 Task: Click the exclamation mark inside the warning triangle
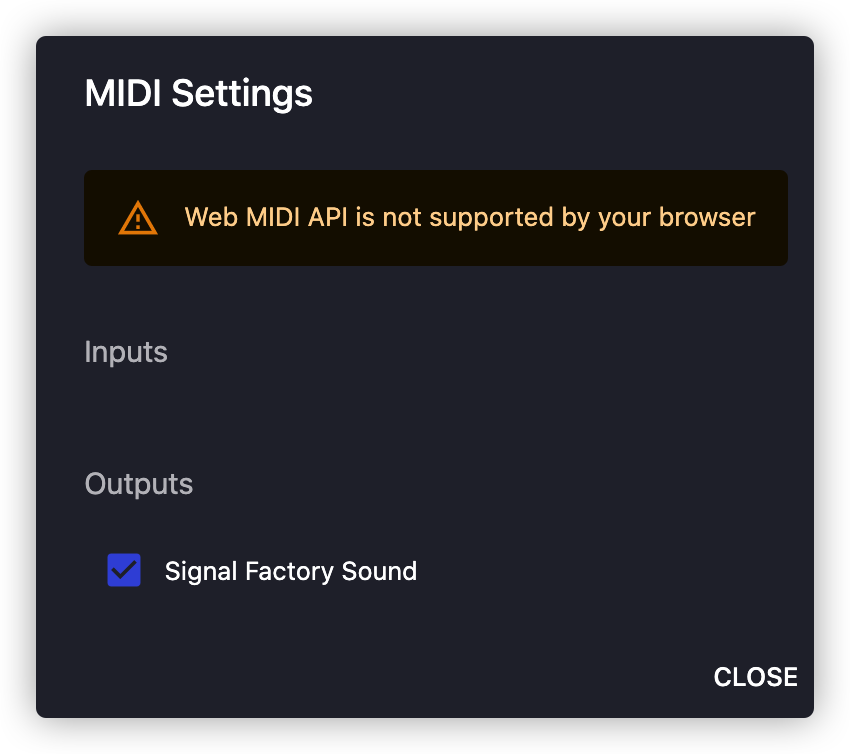click(137, 221)
